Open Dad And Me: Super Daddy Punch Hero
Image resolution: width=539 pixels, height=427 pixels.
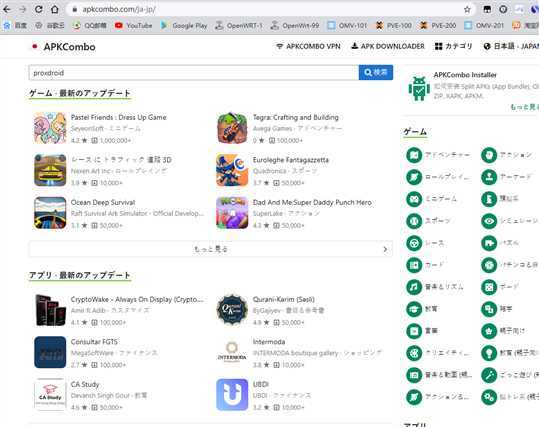coord(312,202)
